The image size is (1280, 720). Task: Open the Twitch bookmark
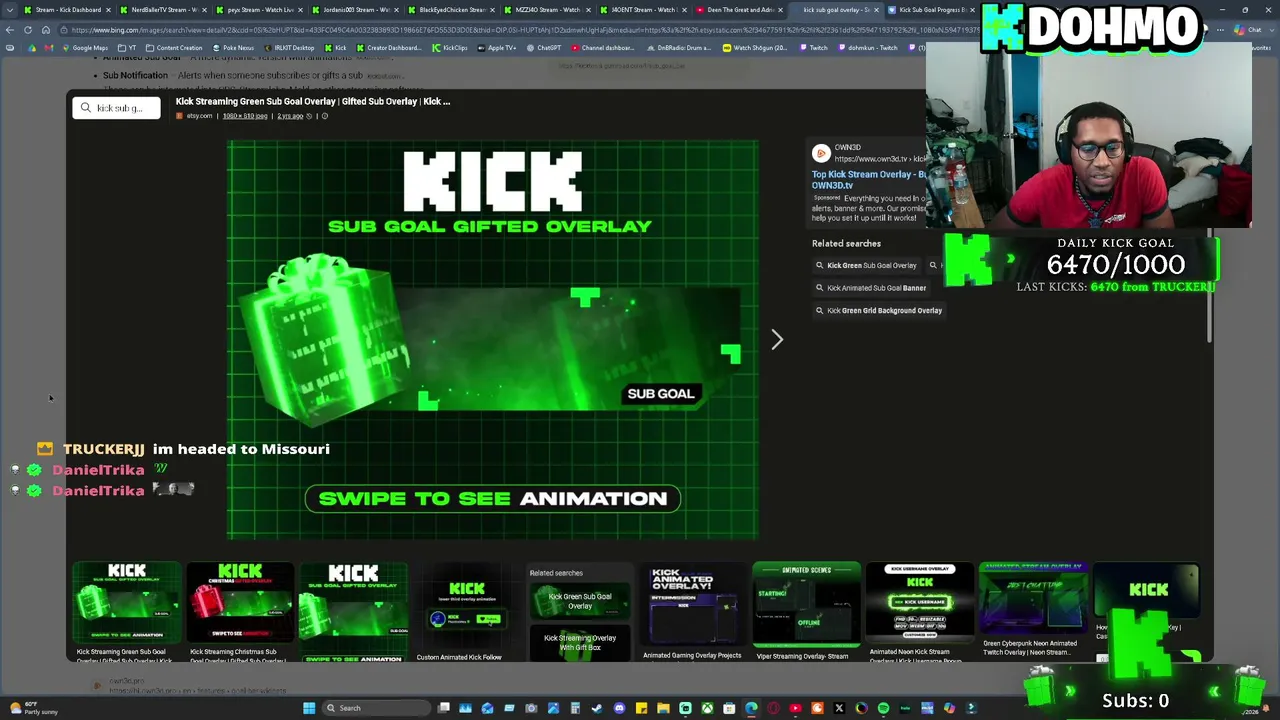[x=814, y=48]
